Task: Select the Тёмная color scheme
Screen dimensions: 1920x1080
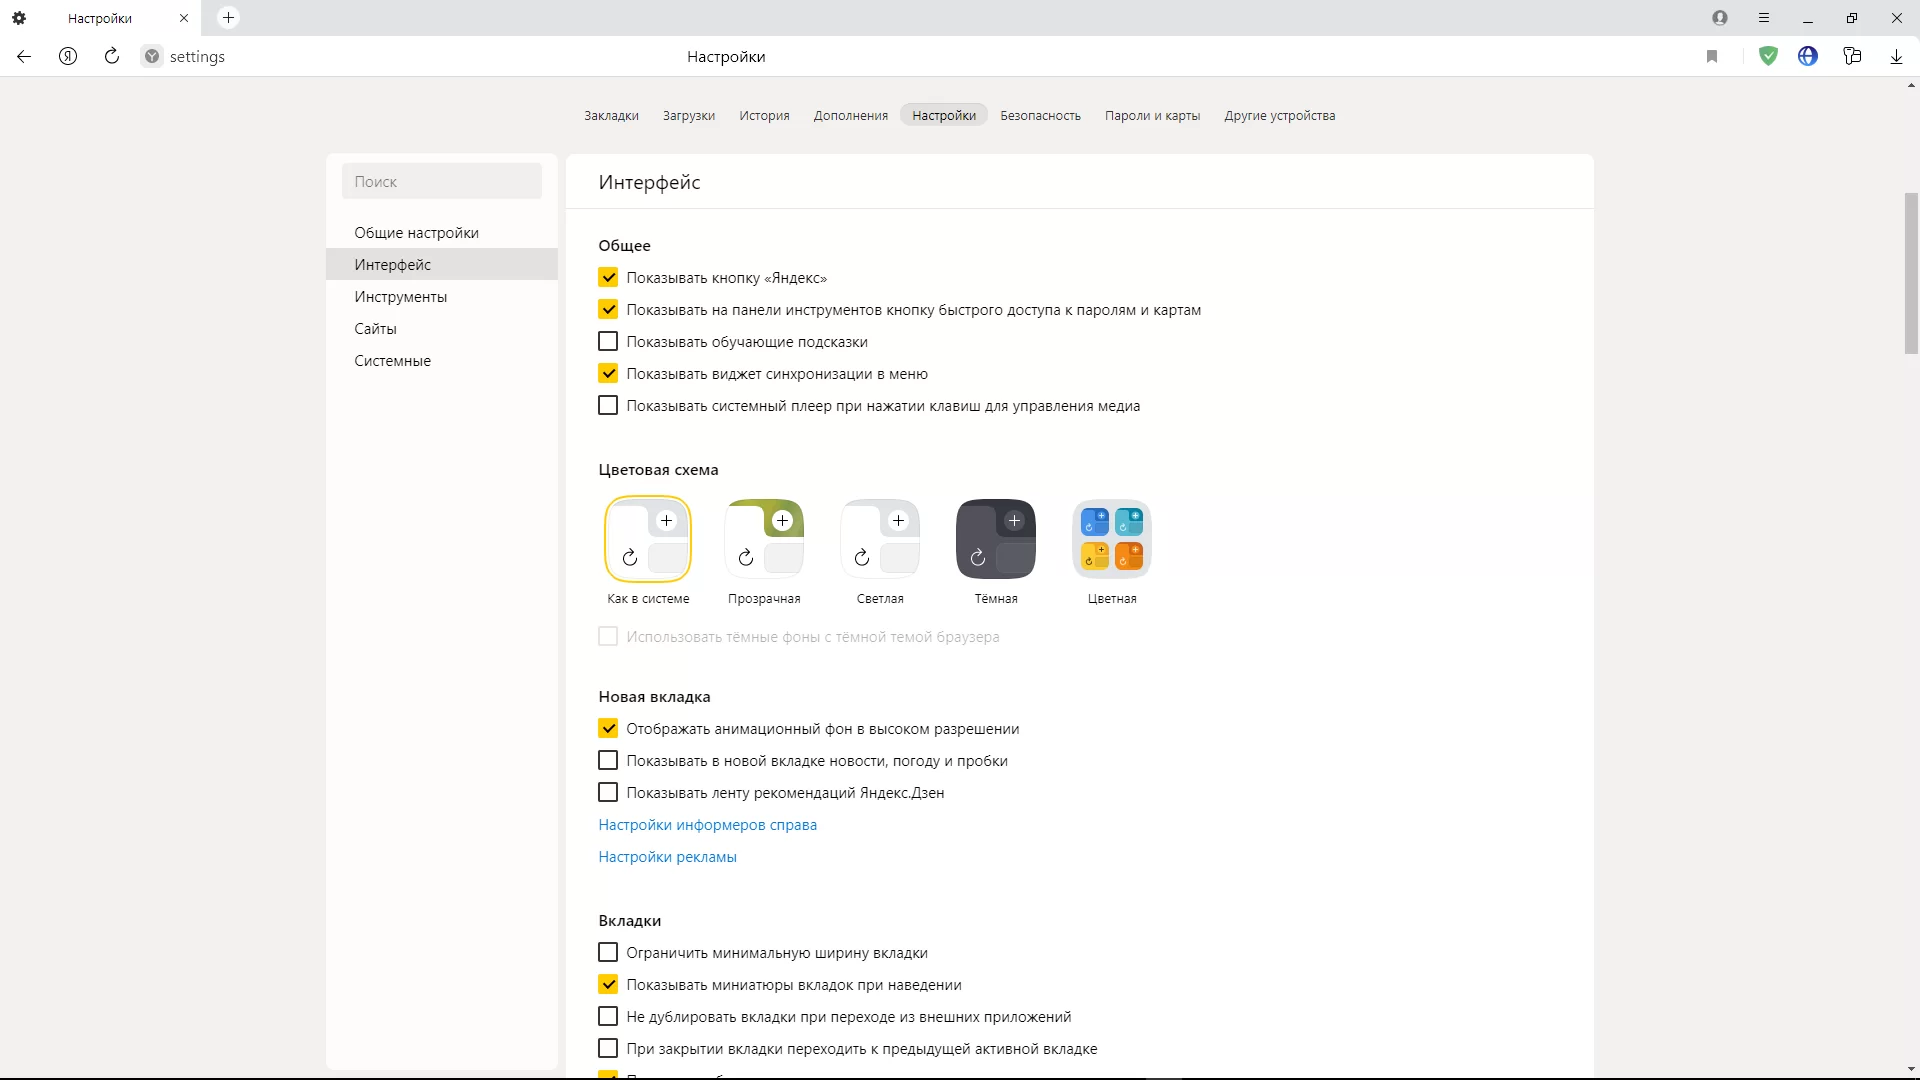Action: [996, 539]
